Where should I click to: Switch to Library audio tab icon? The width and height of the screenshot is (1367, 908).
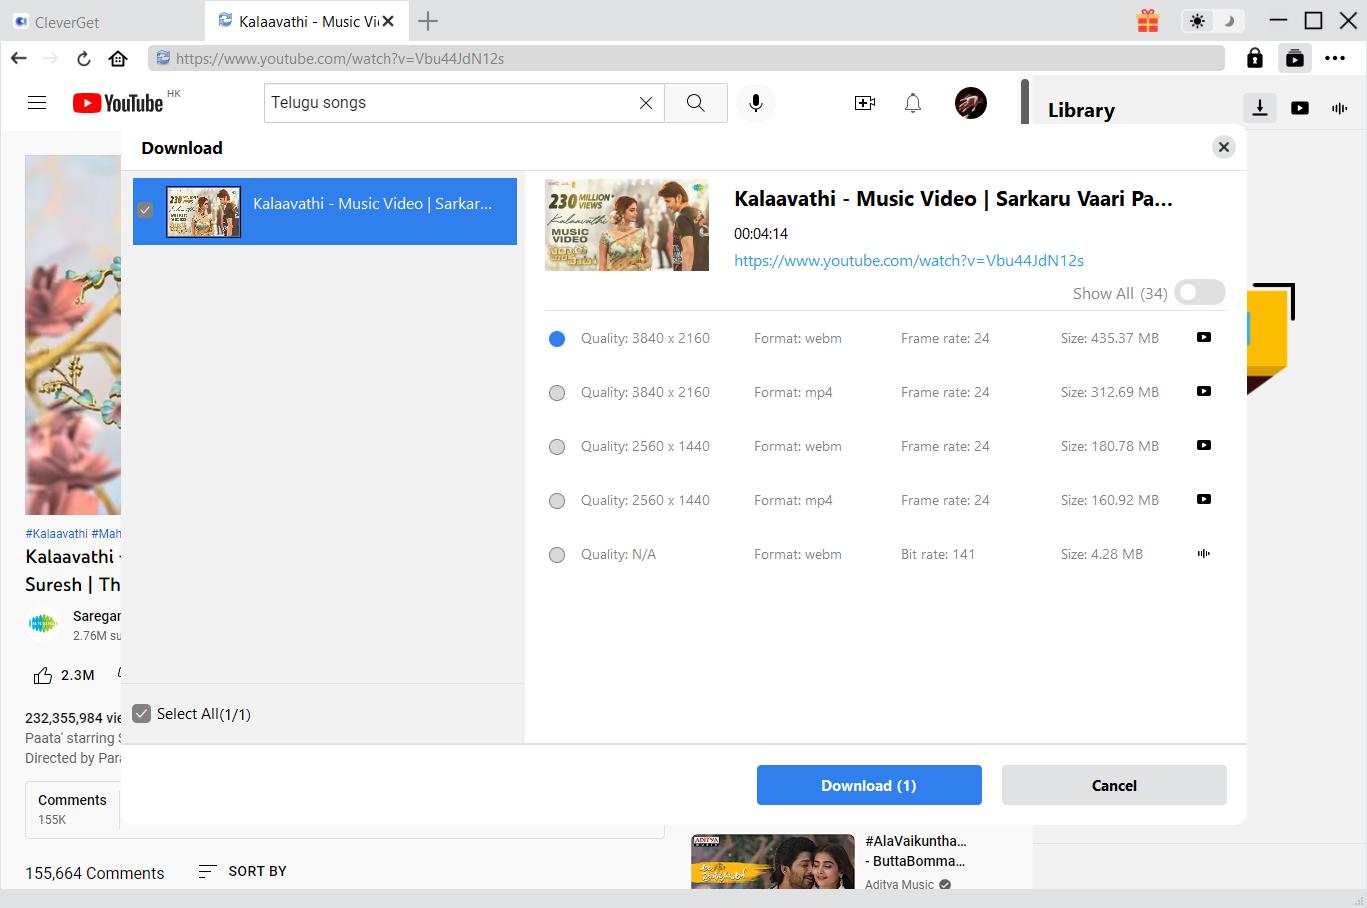click(1339, 108)
